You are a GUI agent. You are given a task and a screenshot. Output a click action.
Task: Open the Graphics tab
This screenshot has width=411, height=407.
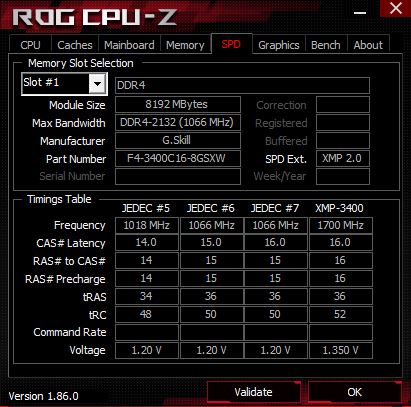tap(279, 45)
